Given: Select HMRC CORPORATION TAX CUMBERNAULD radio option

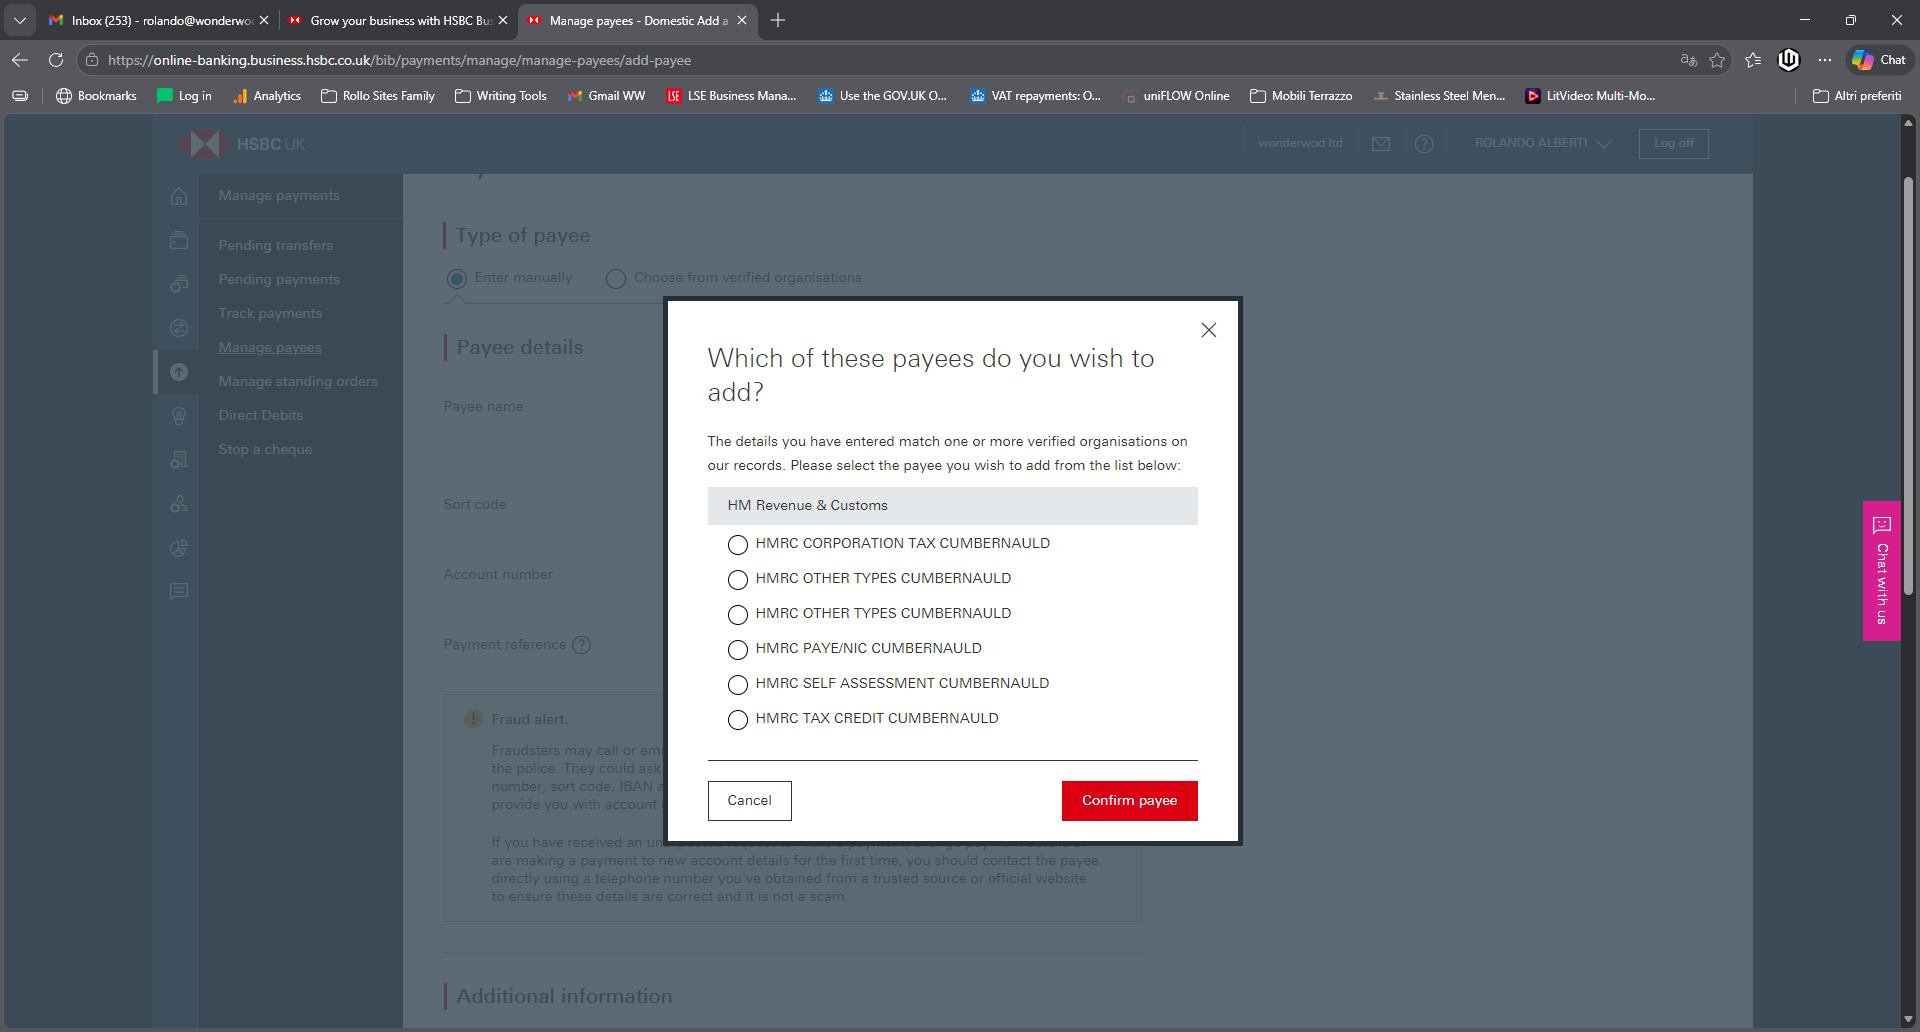Looking at the screenshot, I should [738, 545].
